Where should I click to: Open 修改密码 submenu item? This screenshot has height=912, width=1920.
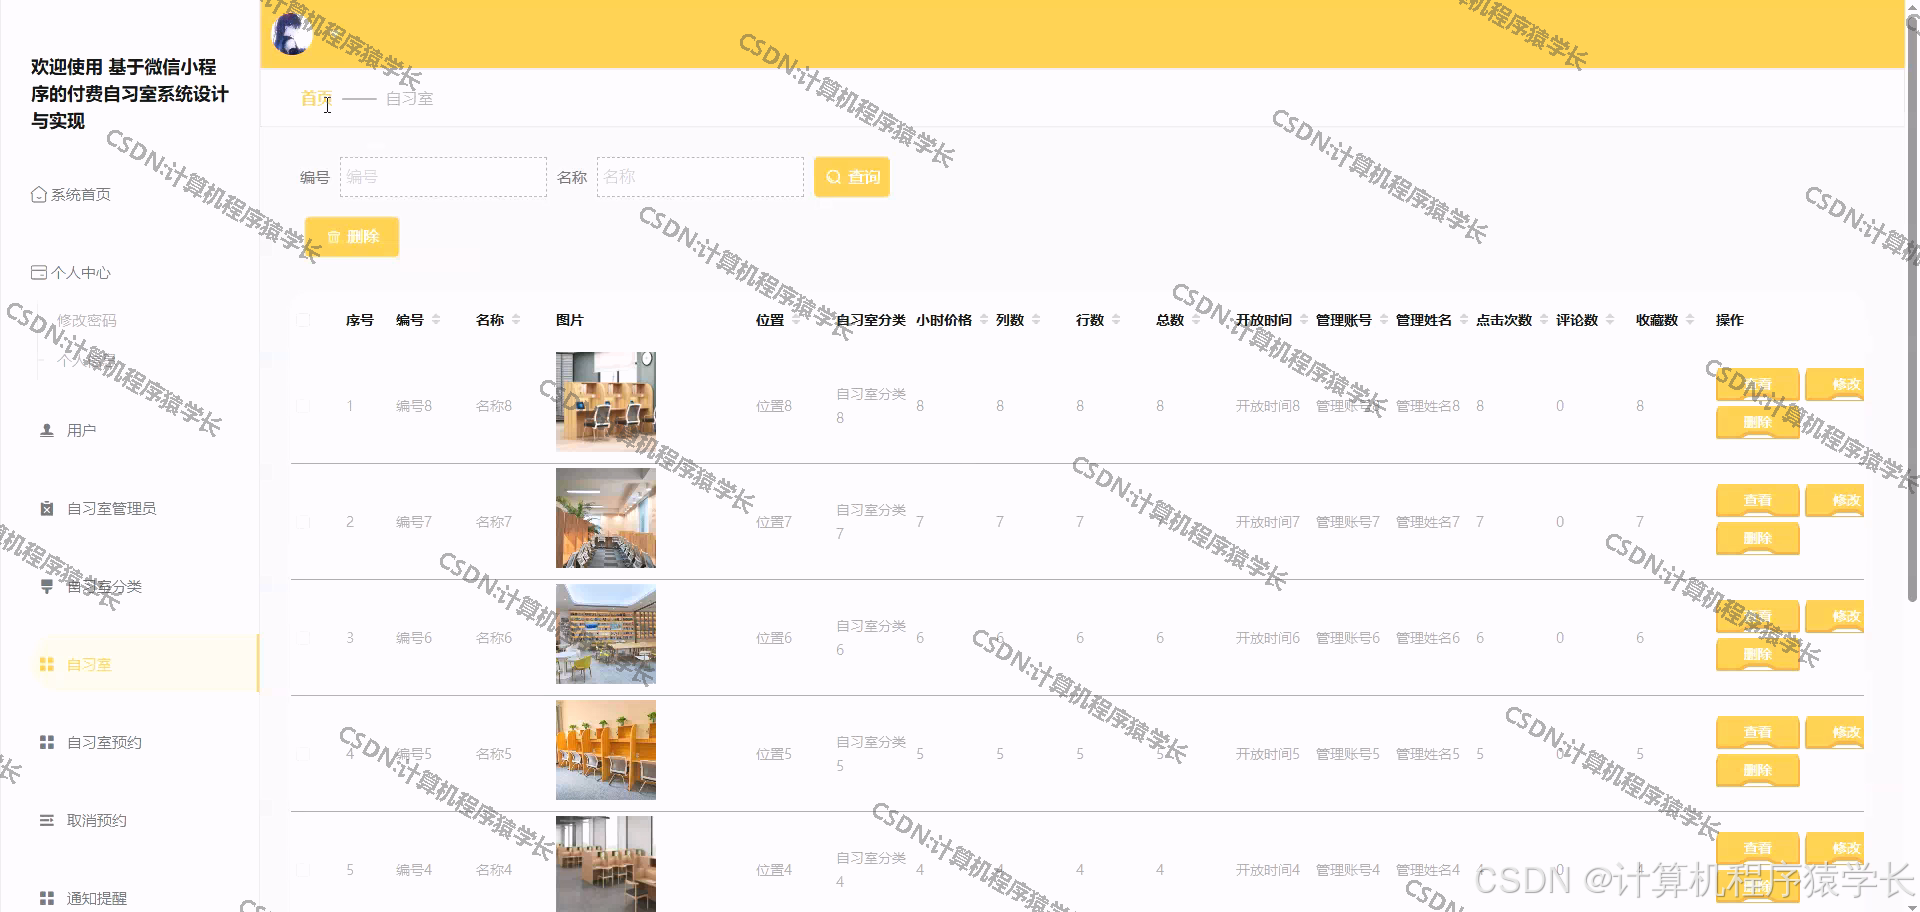coord(87,320)
